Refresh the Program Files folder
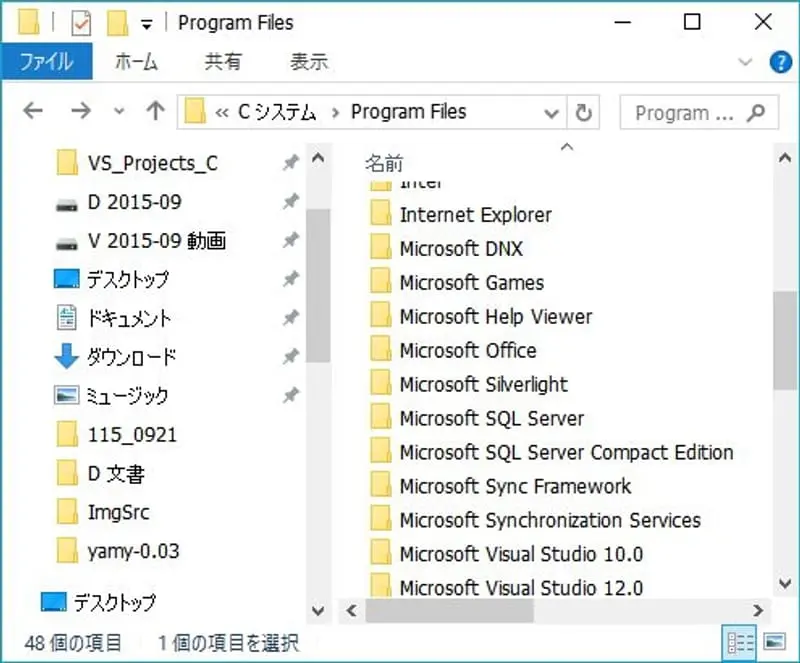800x663 pixels. [583, 112]
